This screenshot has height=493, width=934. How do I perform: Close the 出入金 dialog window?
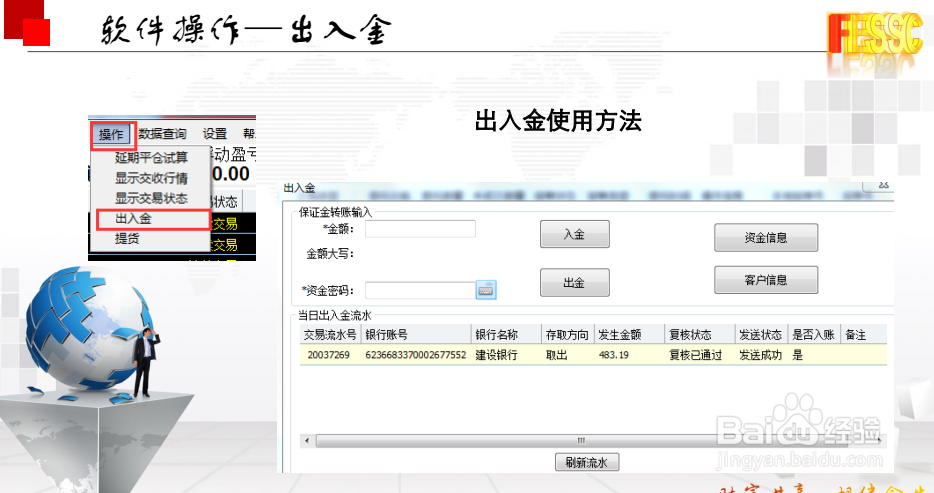coord(883,185)
